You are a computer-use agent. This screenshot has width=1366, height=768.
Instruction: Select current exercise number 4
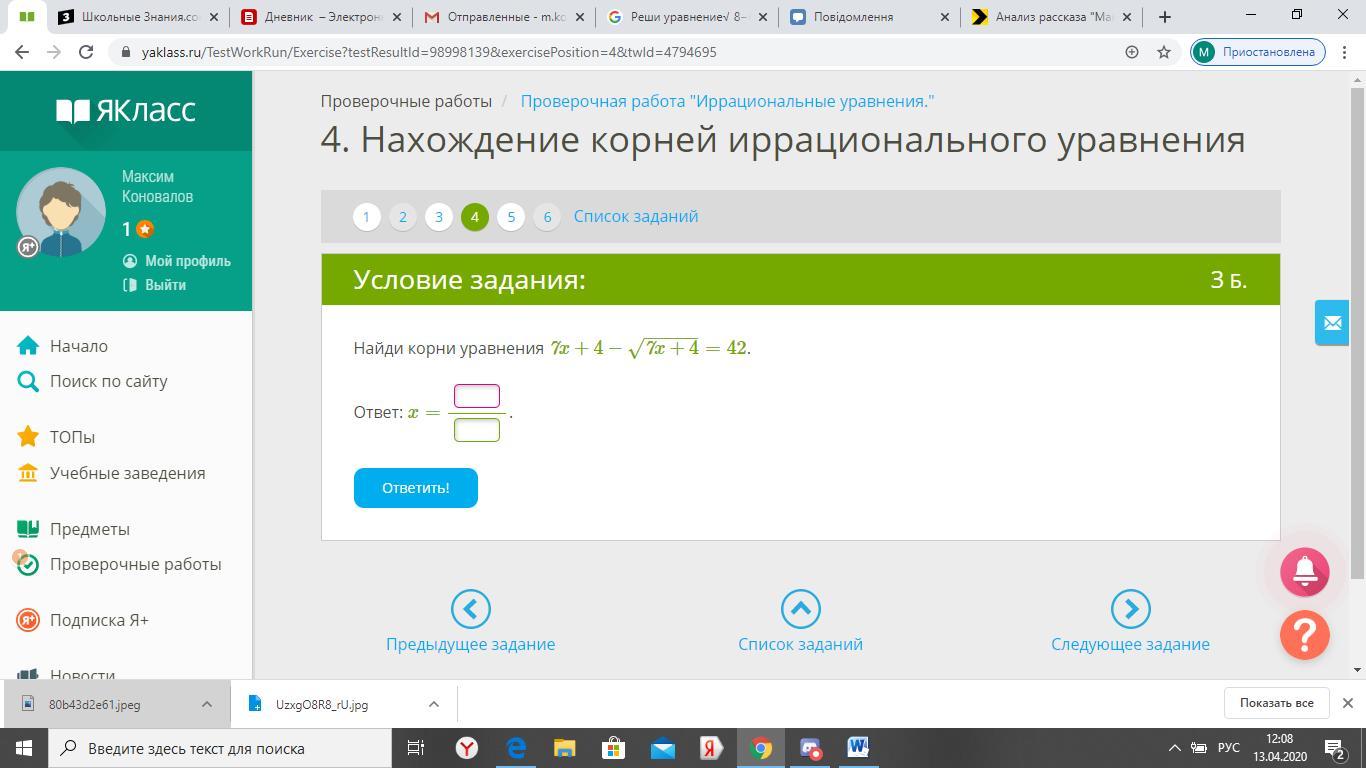click(474, 217)
